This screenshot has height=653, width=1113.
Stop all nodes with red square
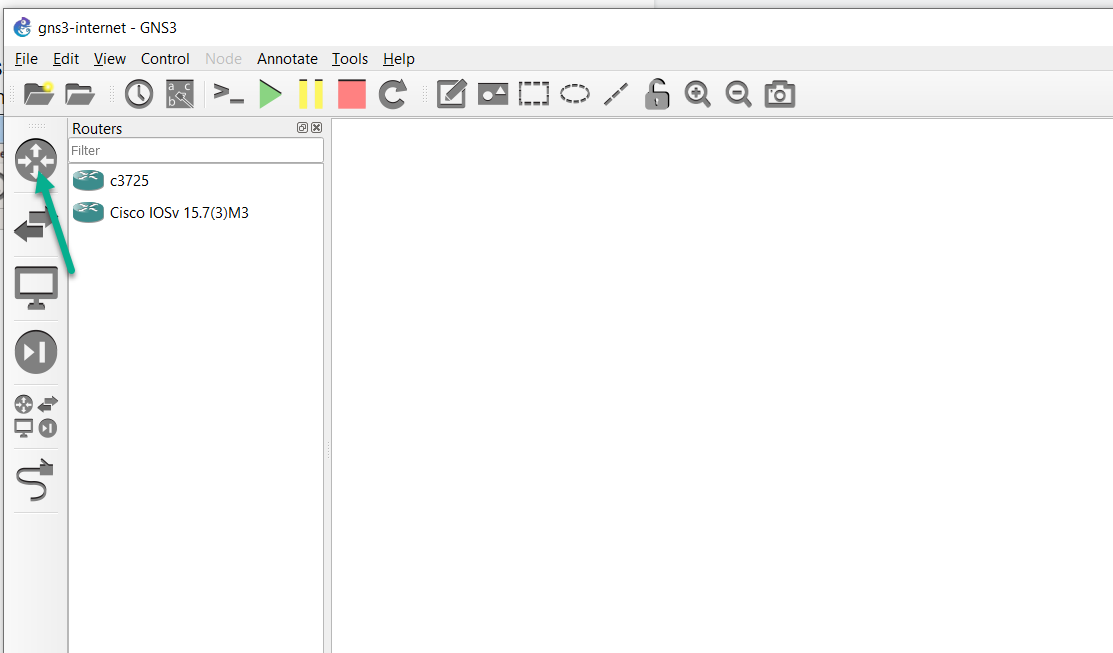pos(351,94)
